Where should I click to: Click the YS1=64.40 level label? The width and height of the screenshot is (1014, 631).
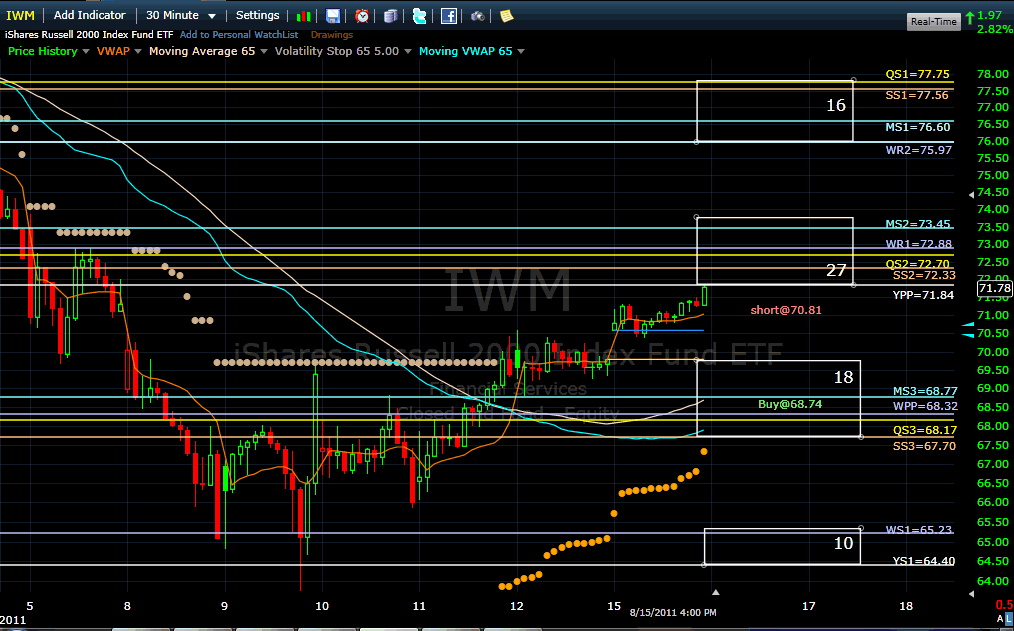click(x=923, y=561)
